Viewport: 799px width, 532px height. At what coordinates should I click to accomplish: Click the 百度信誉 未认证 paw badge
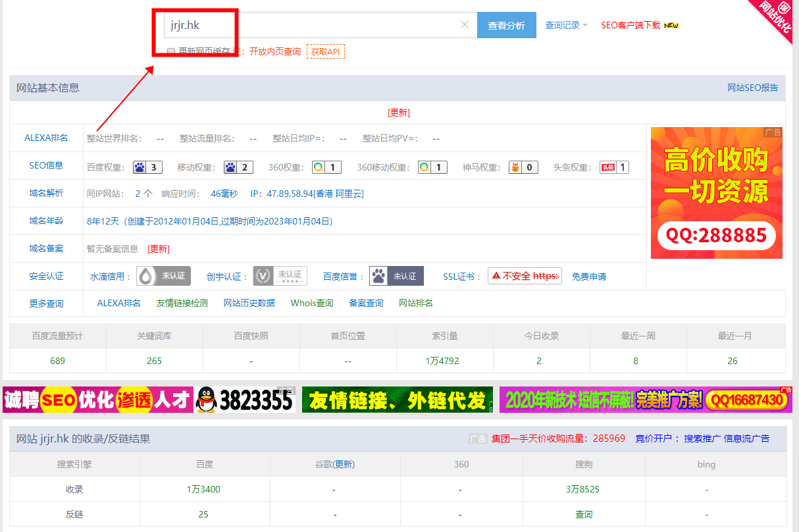point(396,276)
